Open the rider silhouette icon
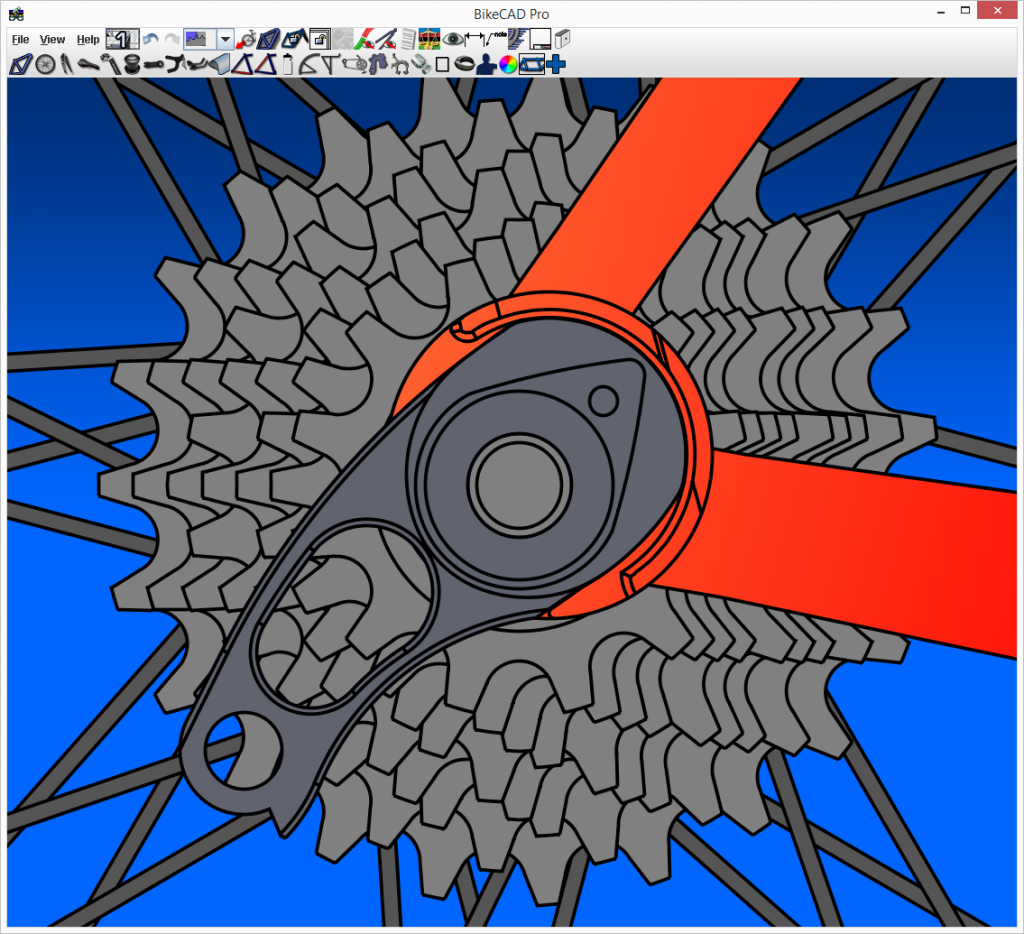Viewport: 1024px width, 934px height. 486,65
